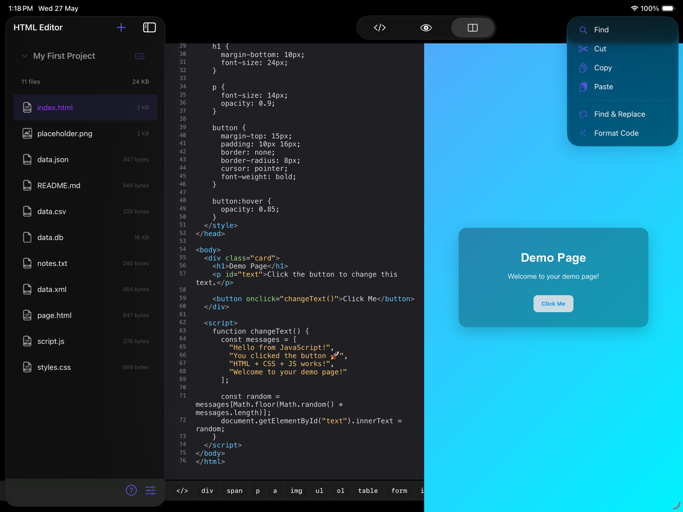Choose Find from the menu
This screenshot has width=683, height=512.
pos(622,30)
